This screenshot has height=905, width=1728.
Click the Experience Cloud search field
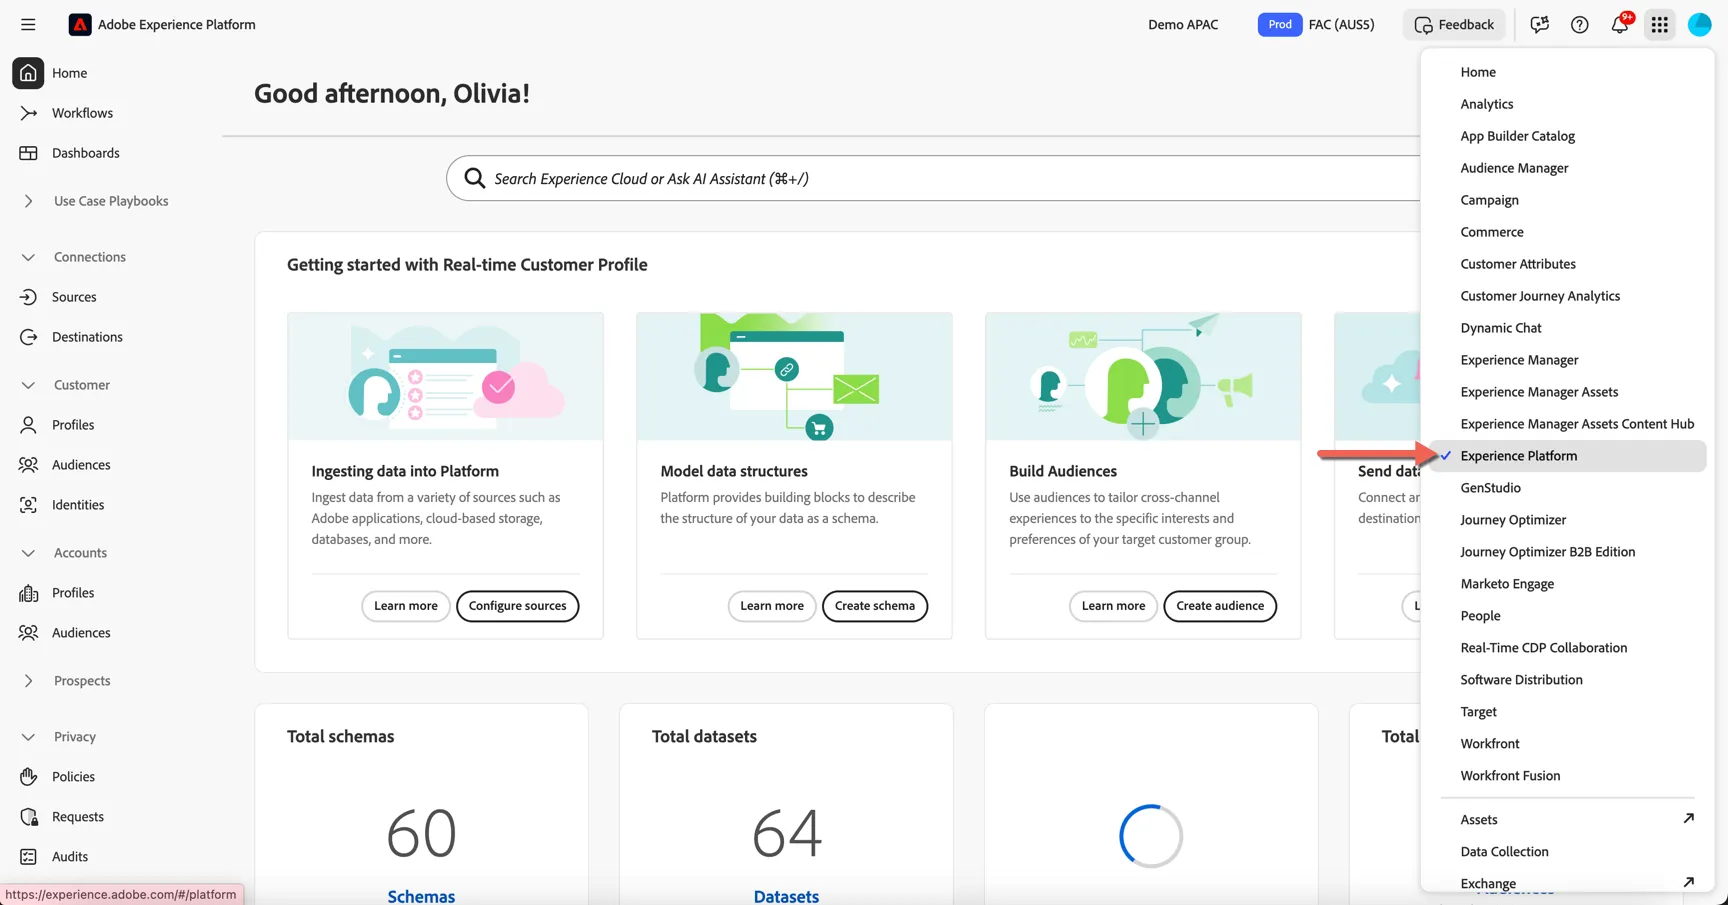tap(934, 178)
